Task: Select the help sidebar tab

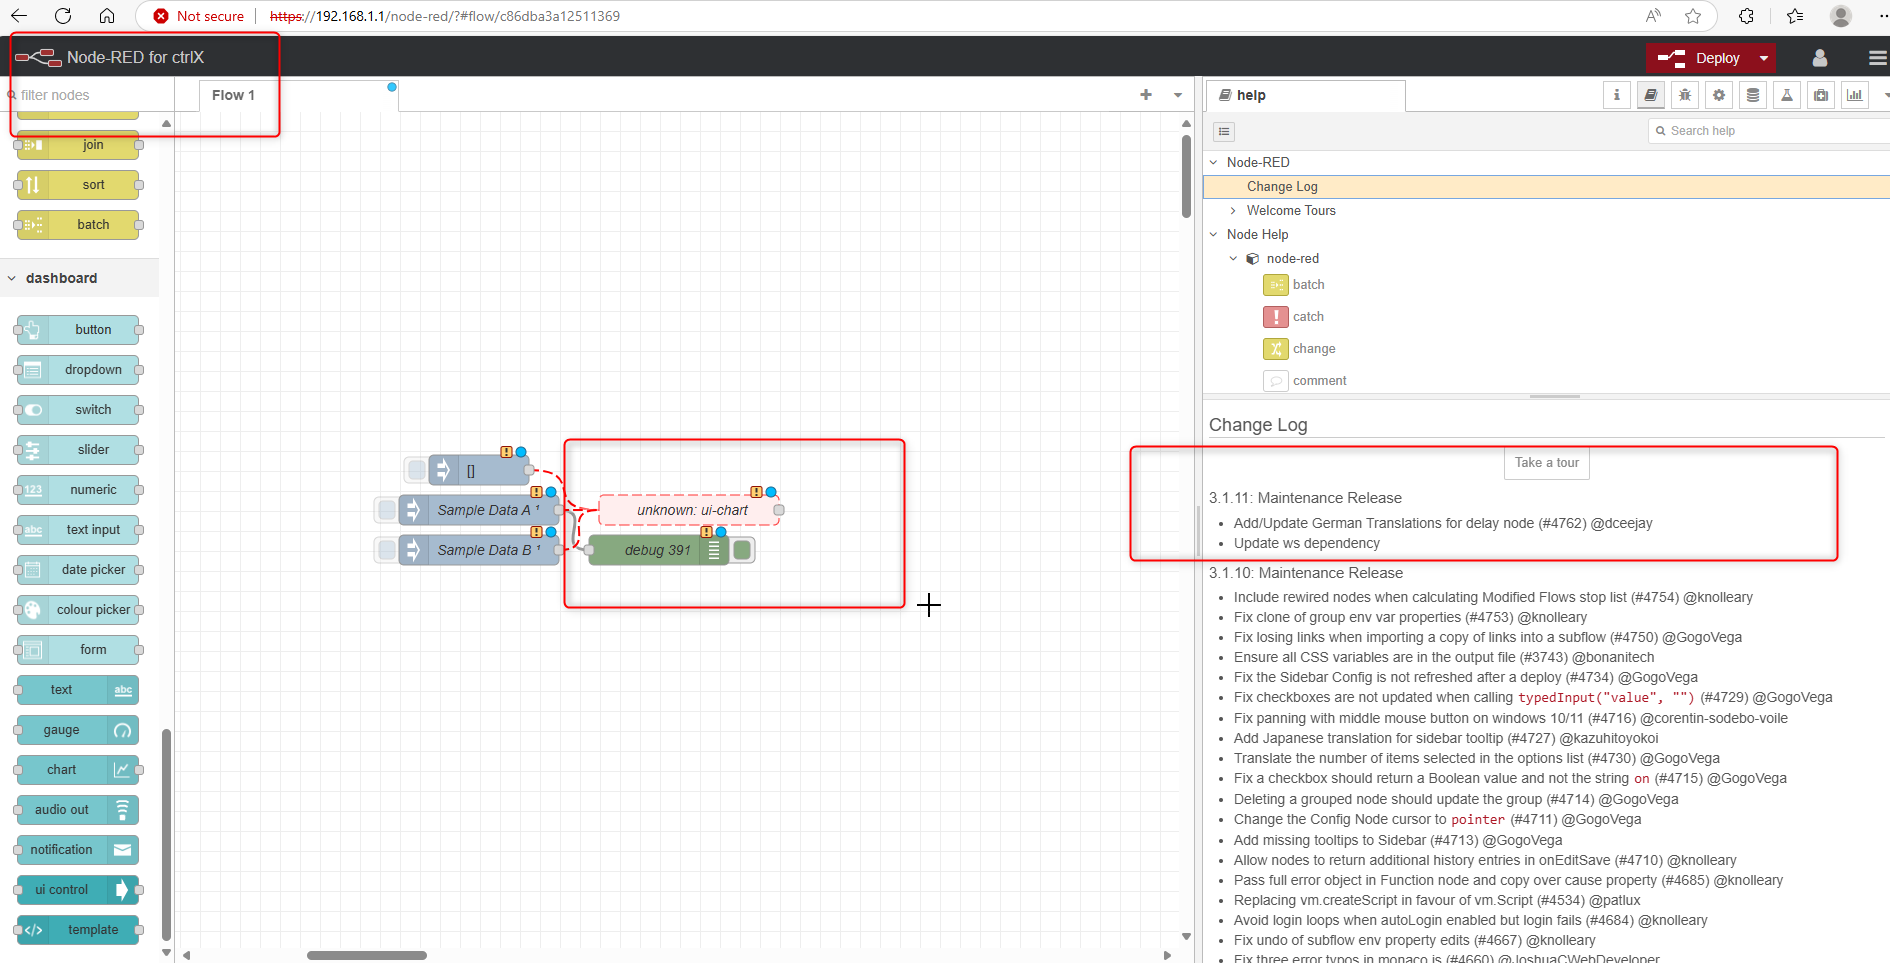Action: click(1305, 95)
